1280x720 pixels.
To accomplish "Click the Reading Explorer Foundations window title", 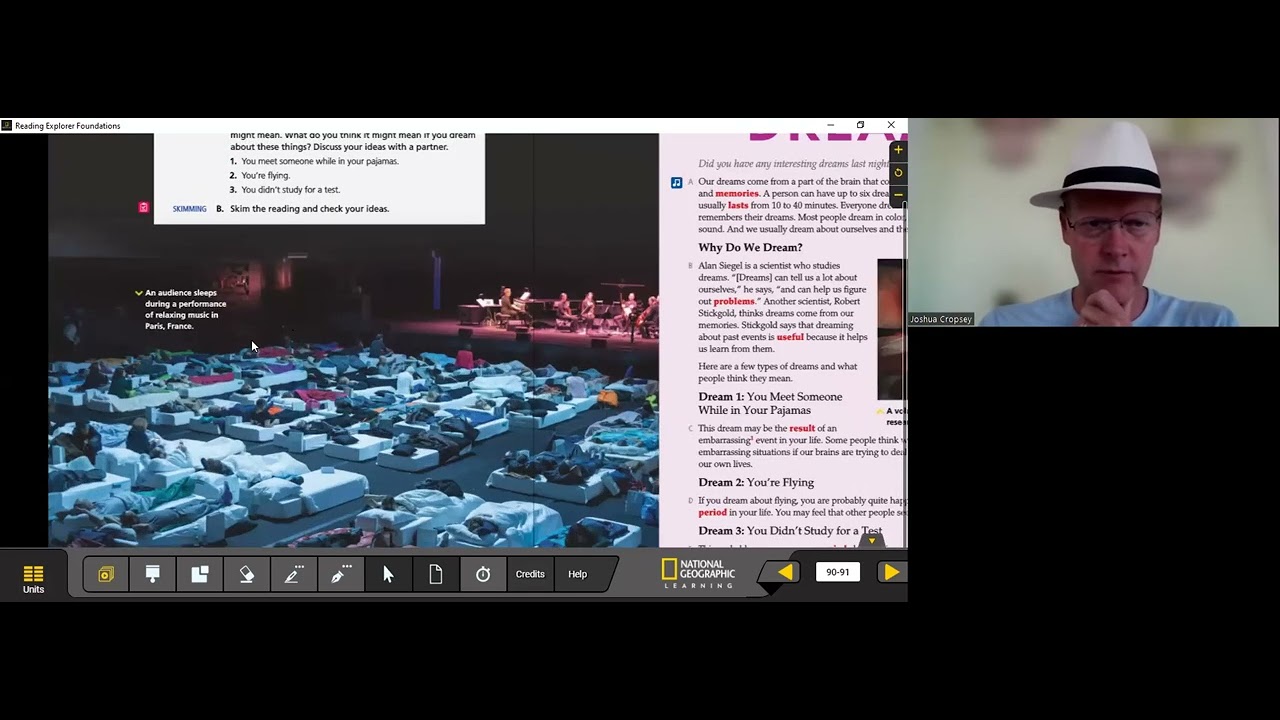I will point(68,126).
